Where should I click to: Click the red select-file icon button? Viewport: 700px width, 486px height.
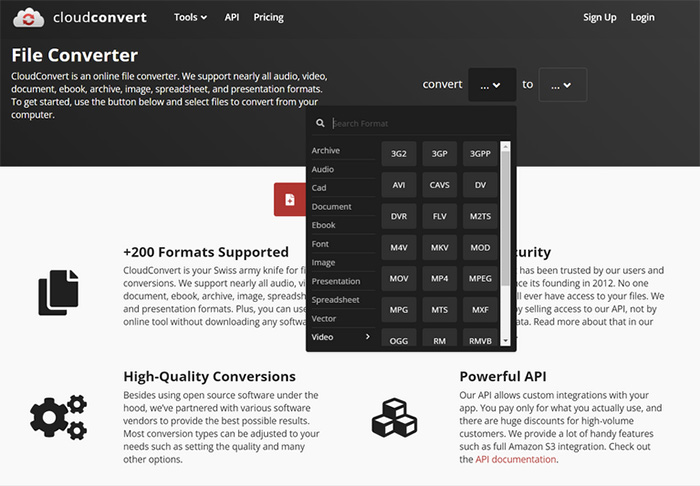point(290,199)
